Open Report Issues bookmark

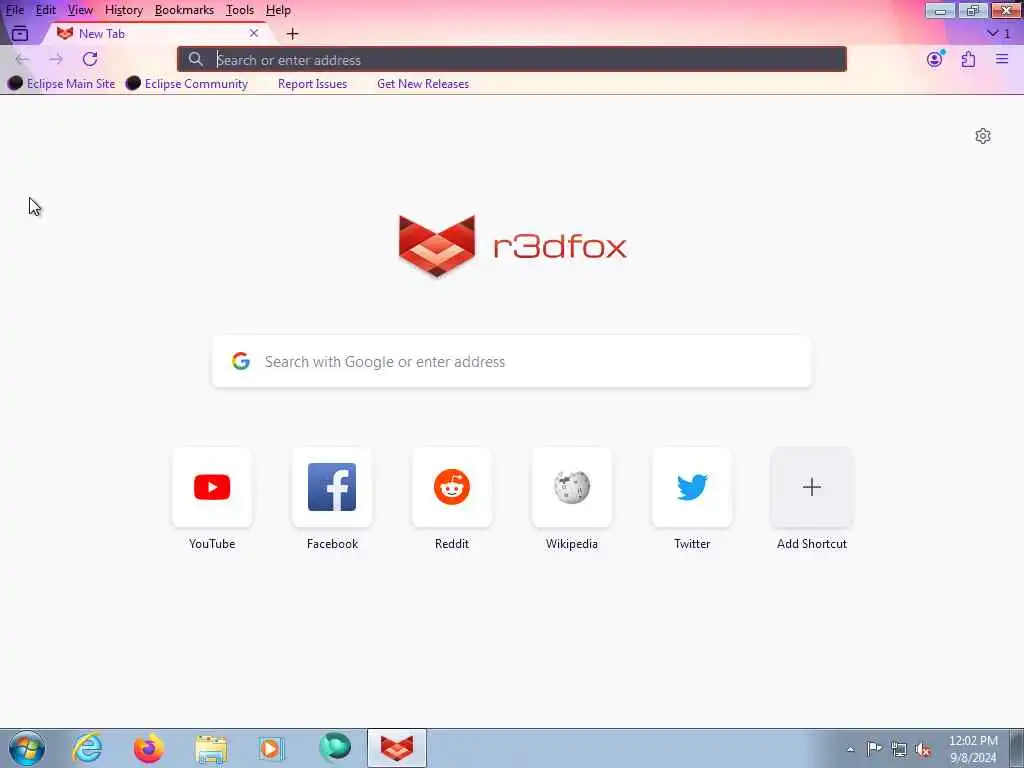(x=312, y=84)
